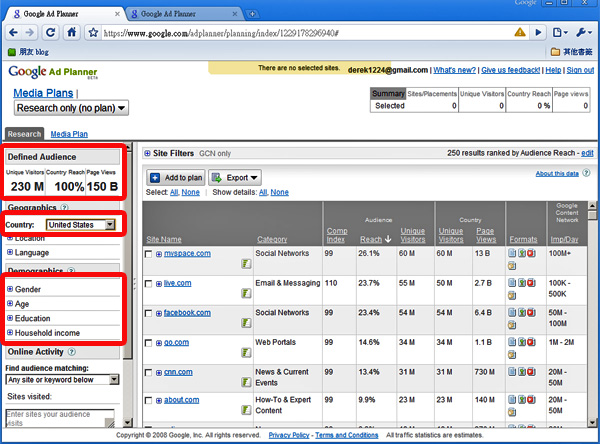Sort table by Comp Index column header
600x444 pixels.
coord(337,235)
